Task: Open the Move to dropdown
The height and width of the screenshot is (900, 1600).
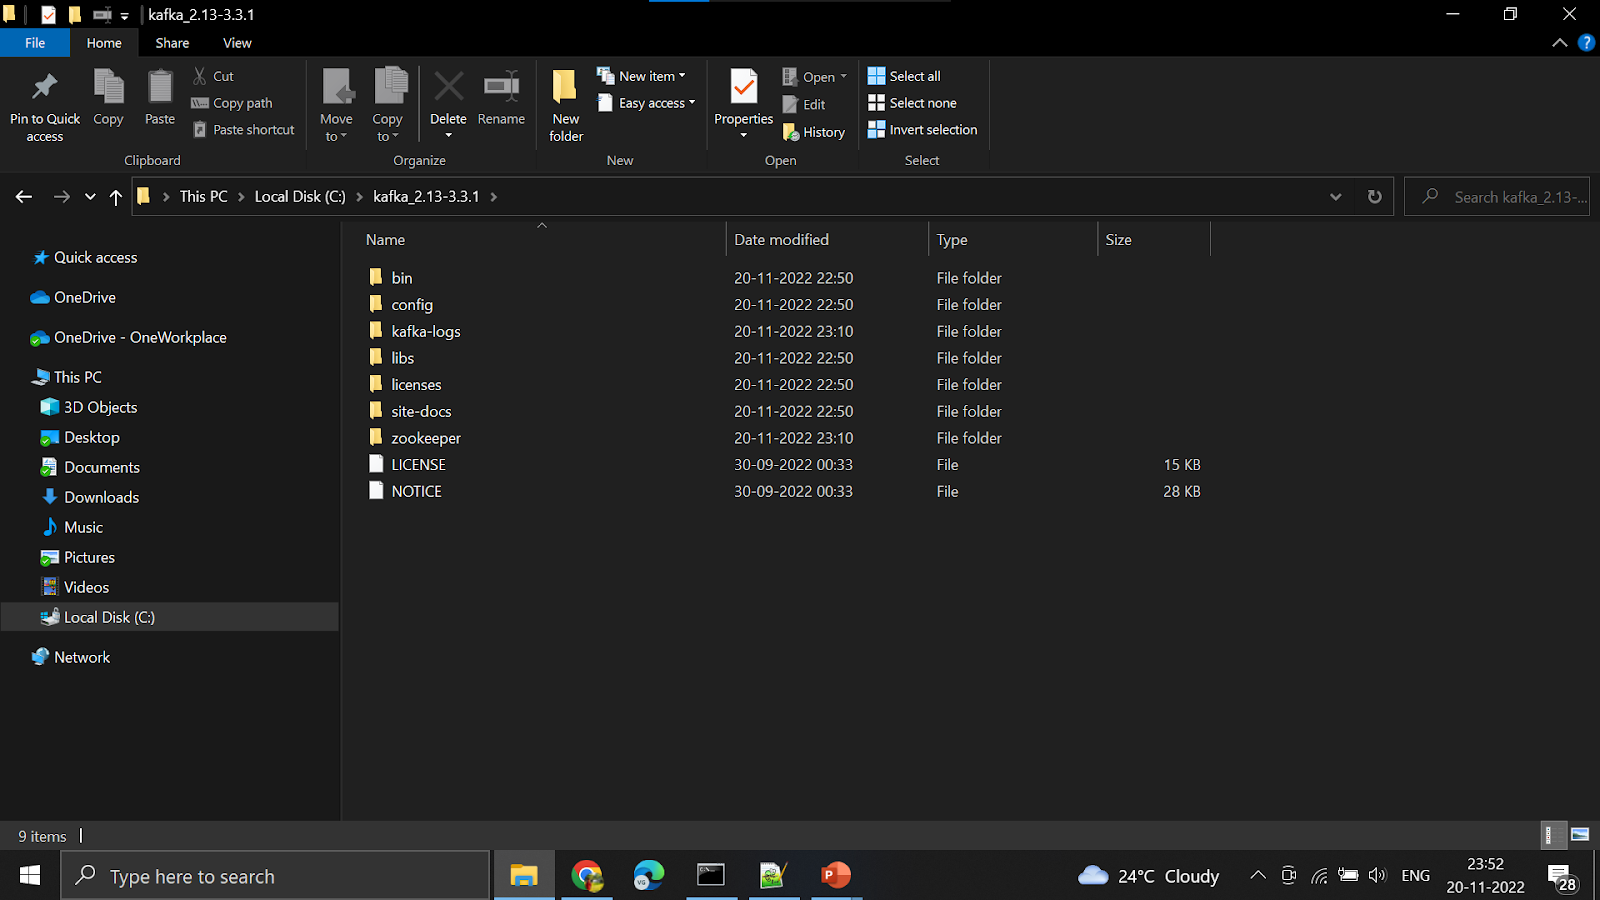Action: [x=336, y=106]
